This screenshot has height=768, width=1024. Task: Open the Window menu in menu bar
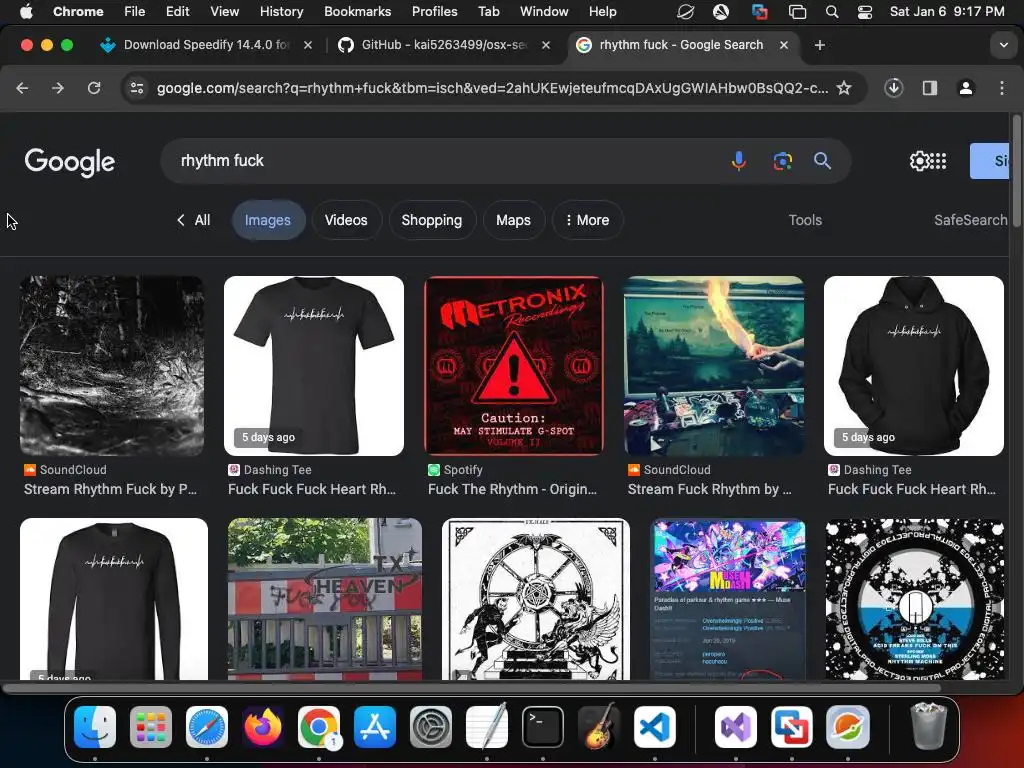pos(543,11)
